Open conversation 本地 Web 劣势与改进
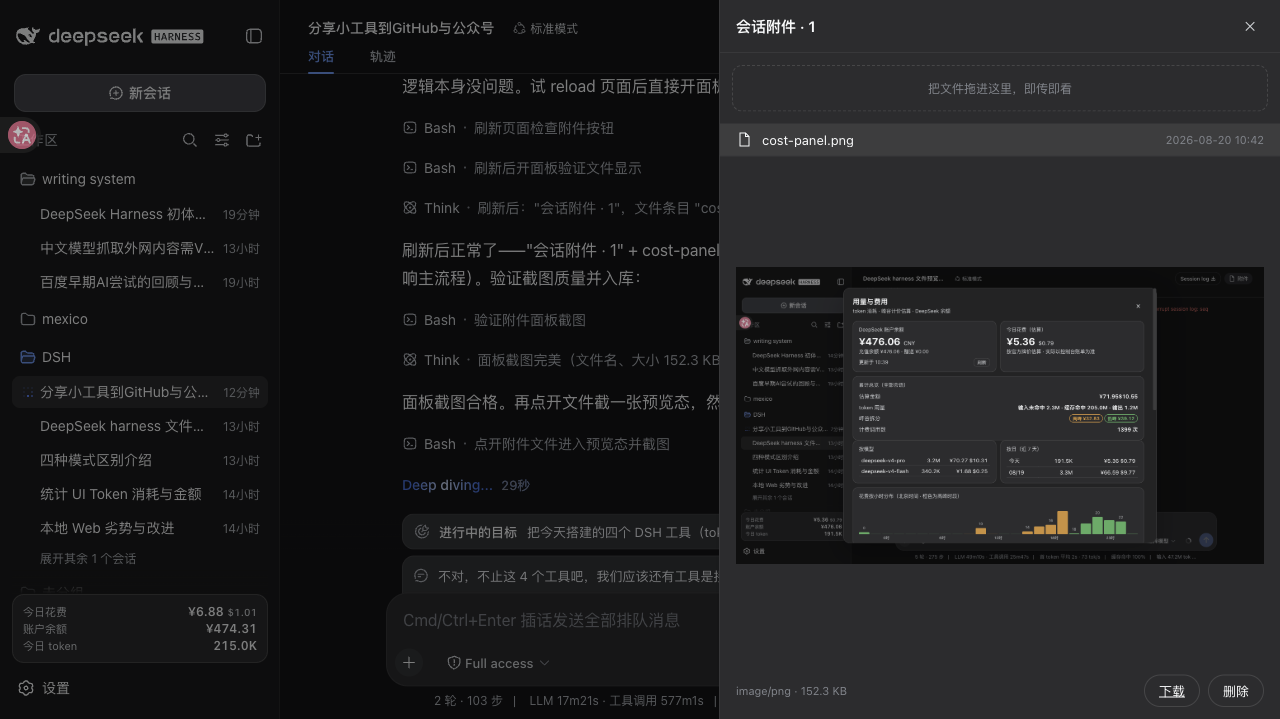The image size is (1280, 719). 140,528
